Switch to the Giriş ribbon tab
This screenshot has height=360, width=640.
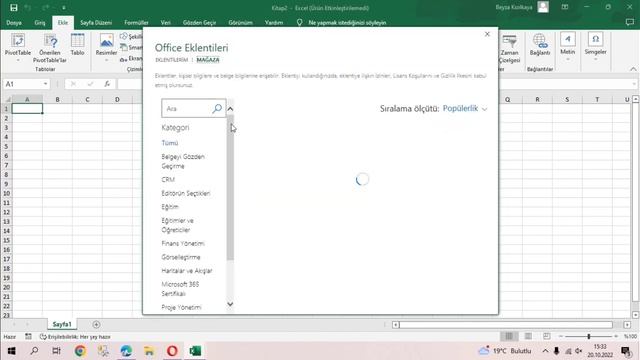[40, 22]
